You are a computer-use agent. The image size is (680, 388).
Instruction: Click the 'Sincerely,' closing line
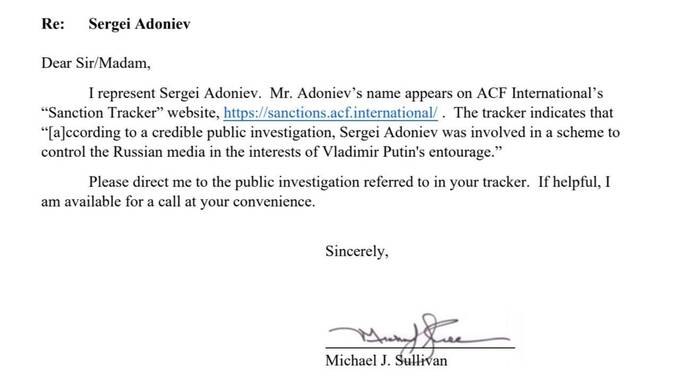pos(356,251)
